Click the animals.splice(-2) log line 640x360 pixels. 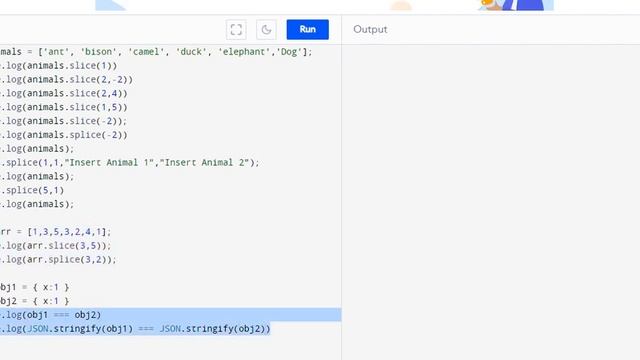coord(64,135)
